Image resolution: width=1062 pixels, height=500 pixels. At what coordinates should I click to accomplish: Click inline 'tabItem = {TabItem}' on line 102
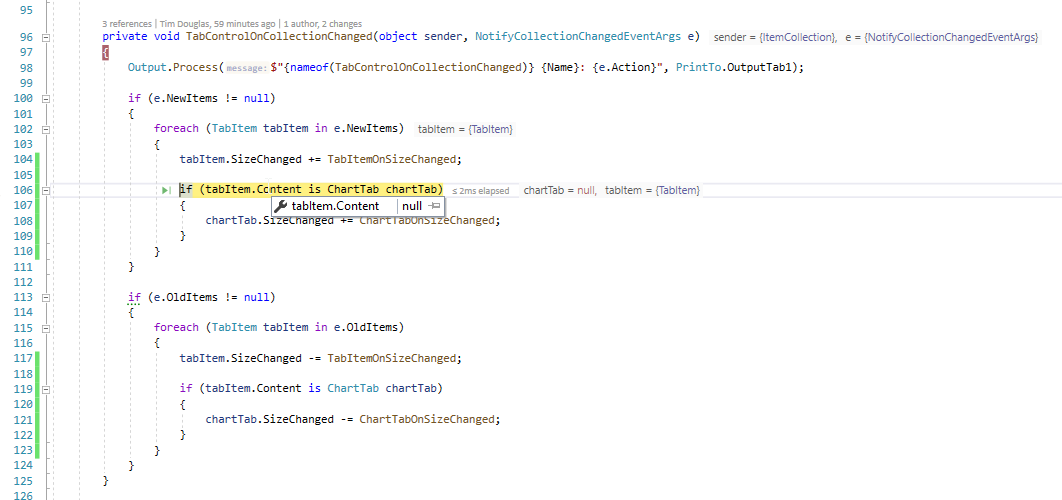pyautogui.click(x=465, y=129)
